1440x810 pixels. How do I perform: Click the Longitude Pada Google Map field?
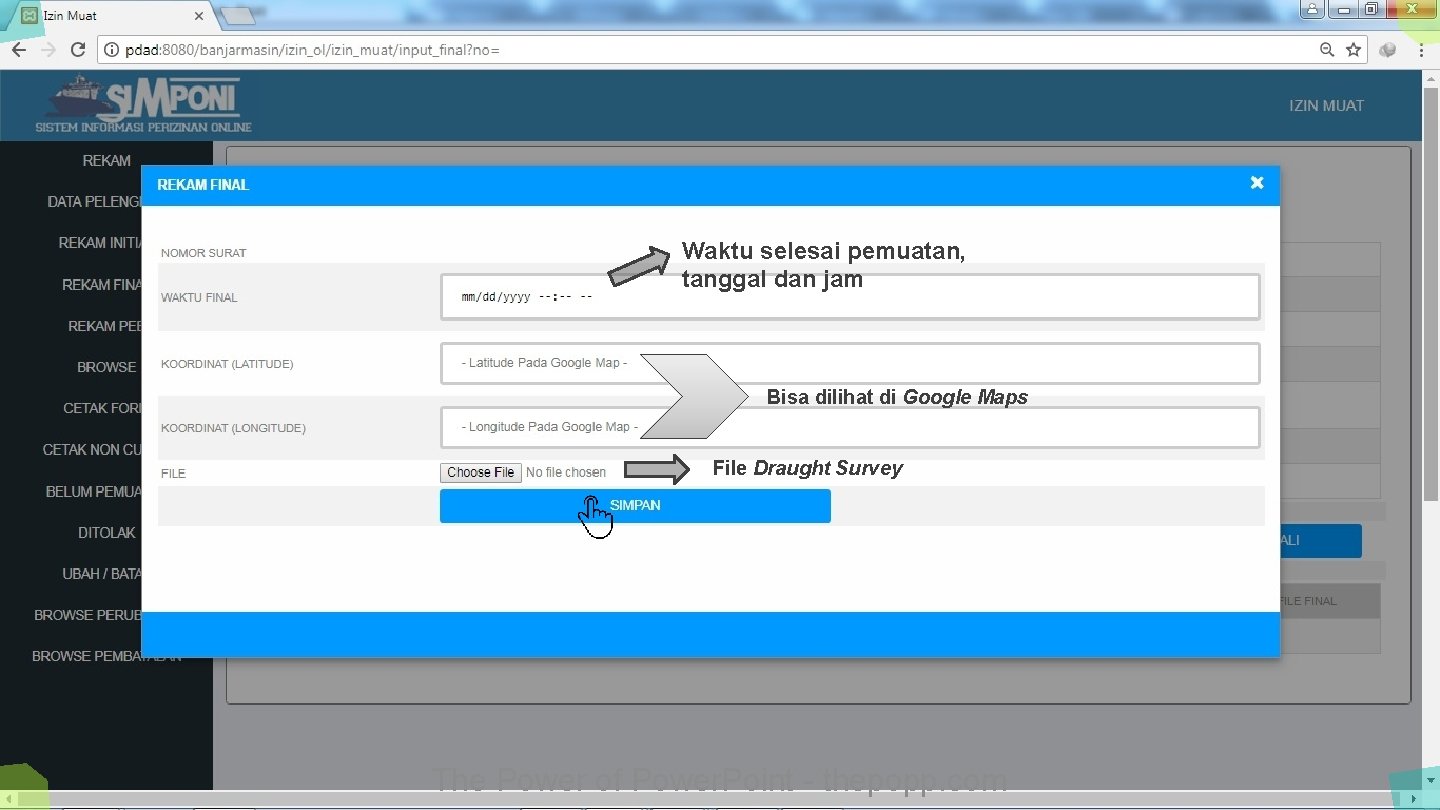pyautogui.click(x=850, y=427)
